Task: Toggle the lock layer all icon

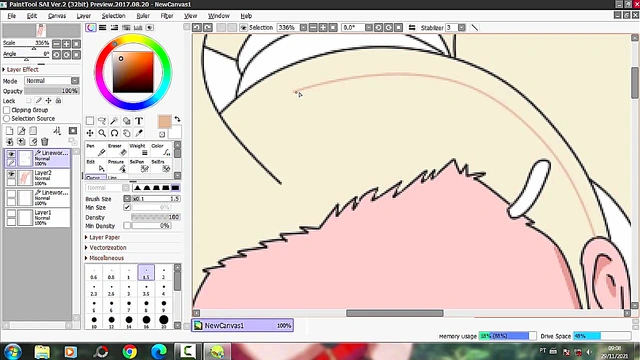Action: 58,100
